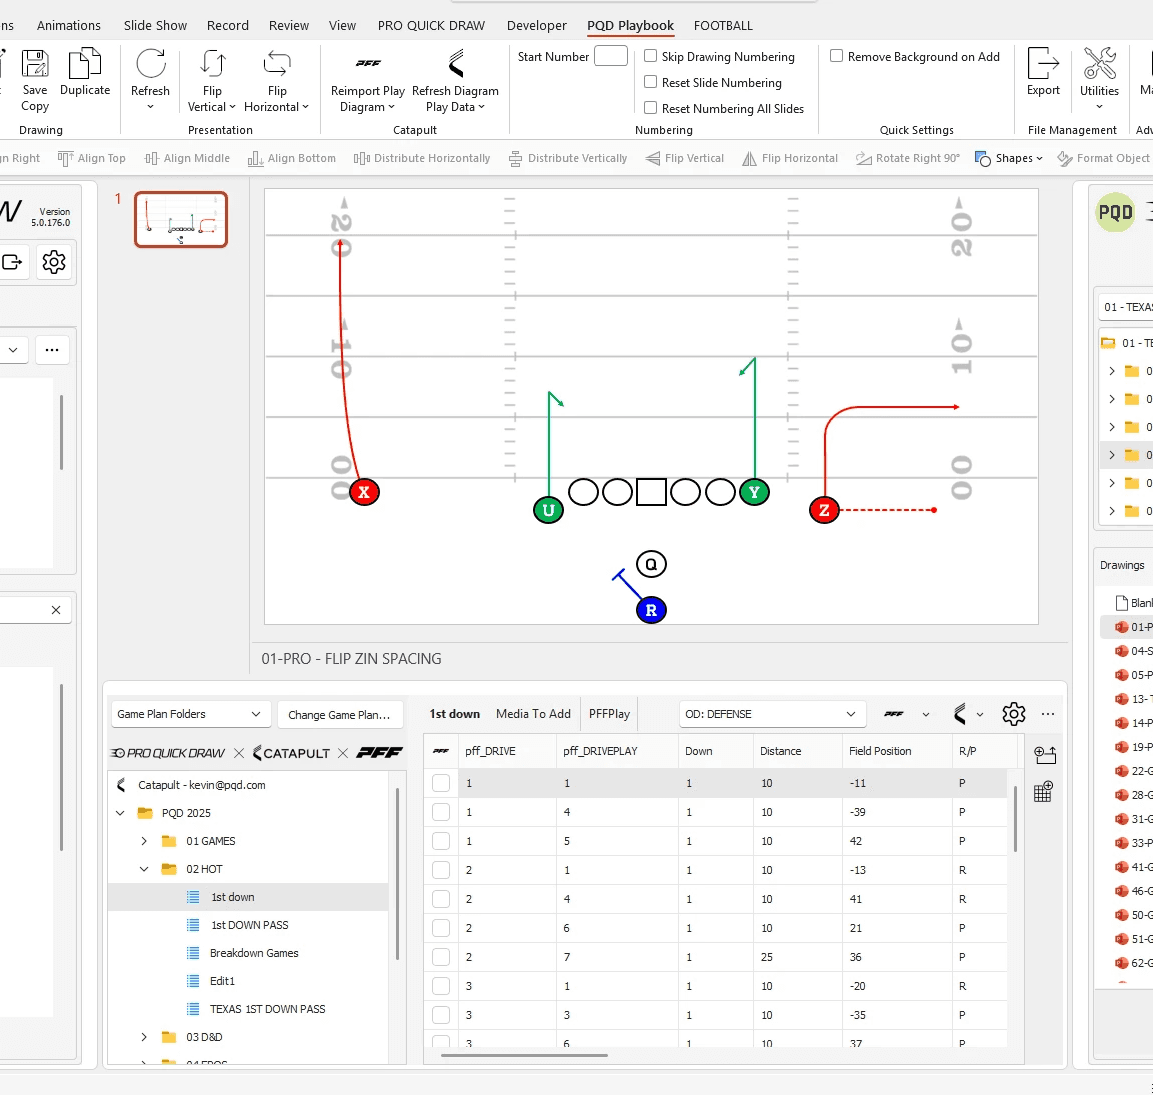Click the add column grid icon

tap(1043, 791)
